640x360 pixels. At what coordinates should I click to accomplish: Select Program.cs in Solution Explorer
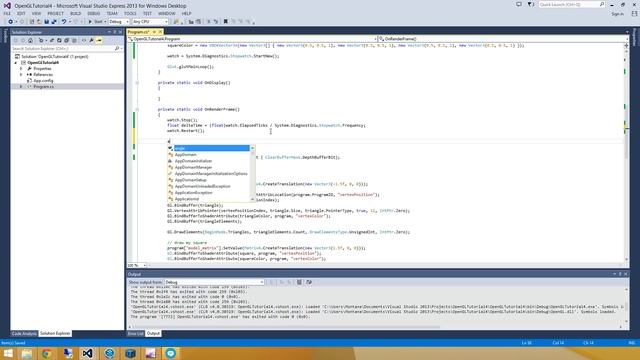(44, 87)
